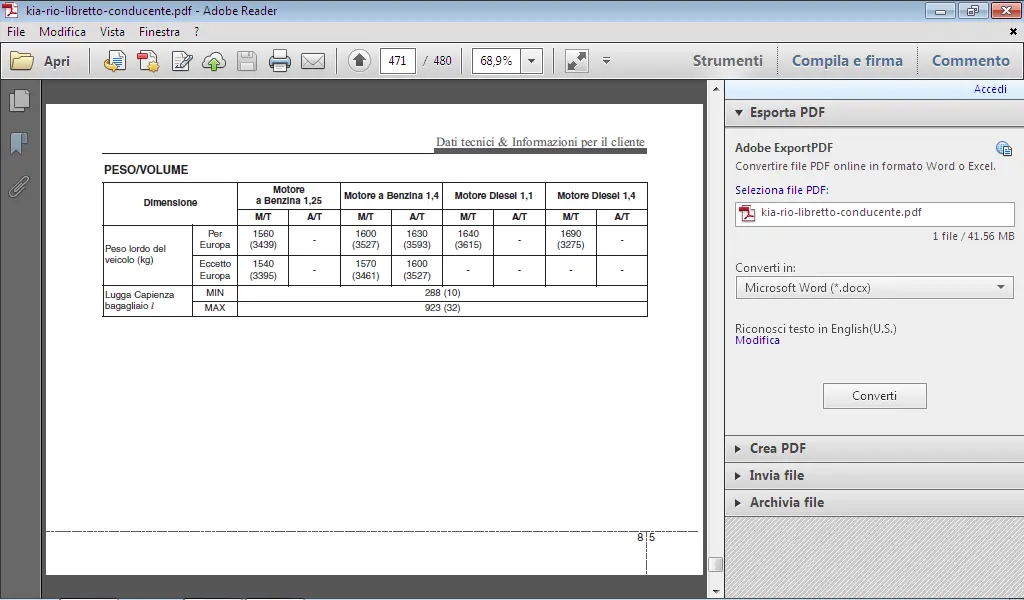
Task: Click the zoom percentage field 68,9%
Action: coord(496,61)
